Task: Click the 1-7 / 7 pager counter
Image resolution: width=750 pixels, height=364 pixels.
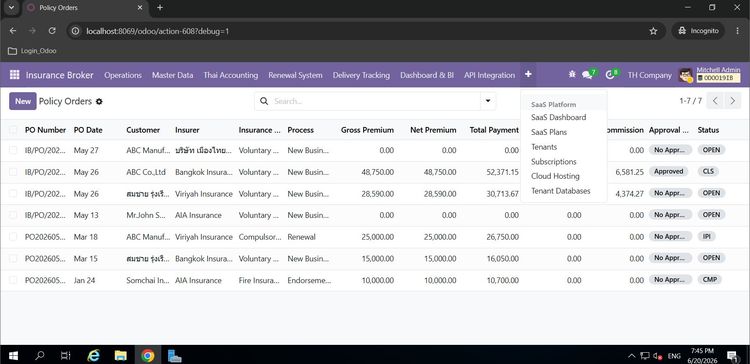Action: click(690, 101)
